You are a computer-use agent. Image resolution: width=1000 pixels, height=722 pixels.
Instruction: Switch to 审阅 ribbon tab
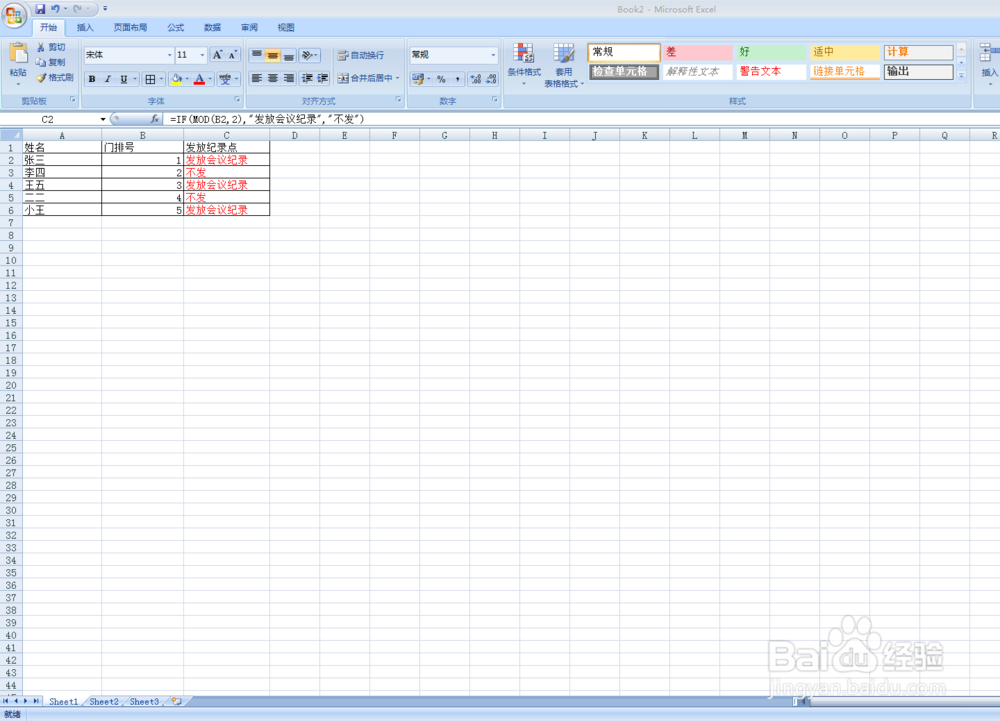(249, 27)
